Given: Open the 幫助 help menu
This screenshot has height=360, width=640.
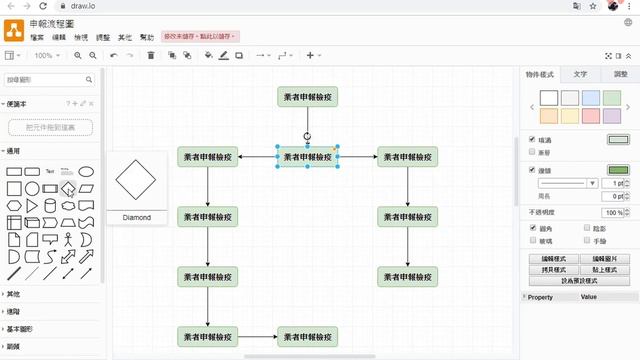Looking at the screenshot, I should [x=147, y=38].
